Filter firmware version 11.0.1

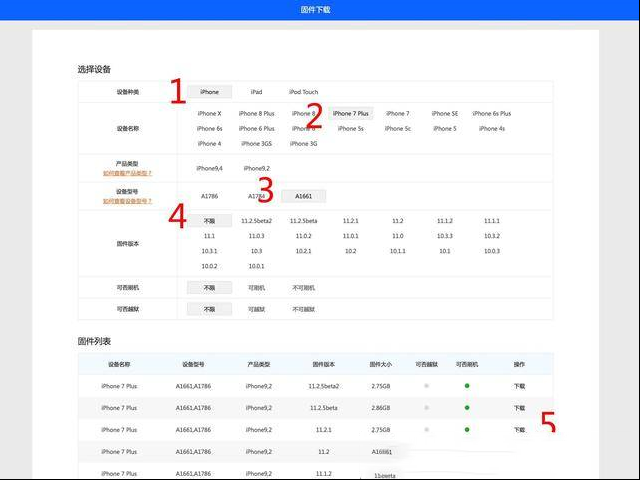click(351, 236)
